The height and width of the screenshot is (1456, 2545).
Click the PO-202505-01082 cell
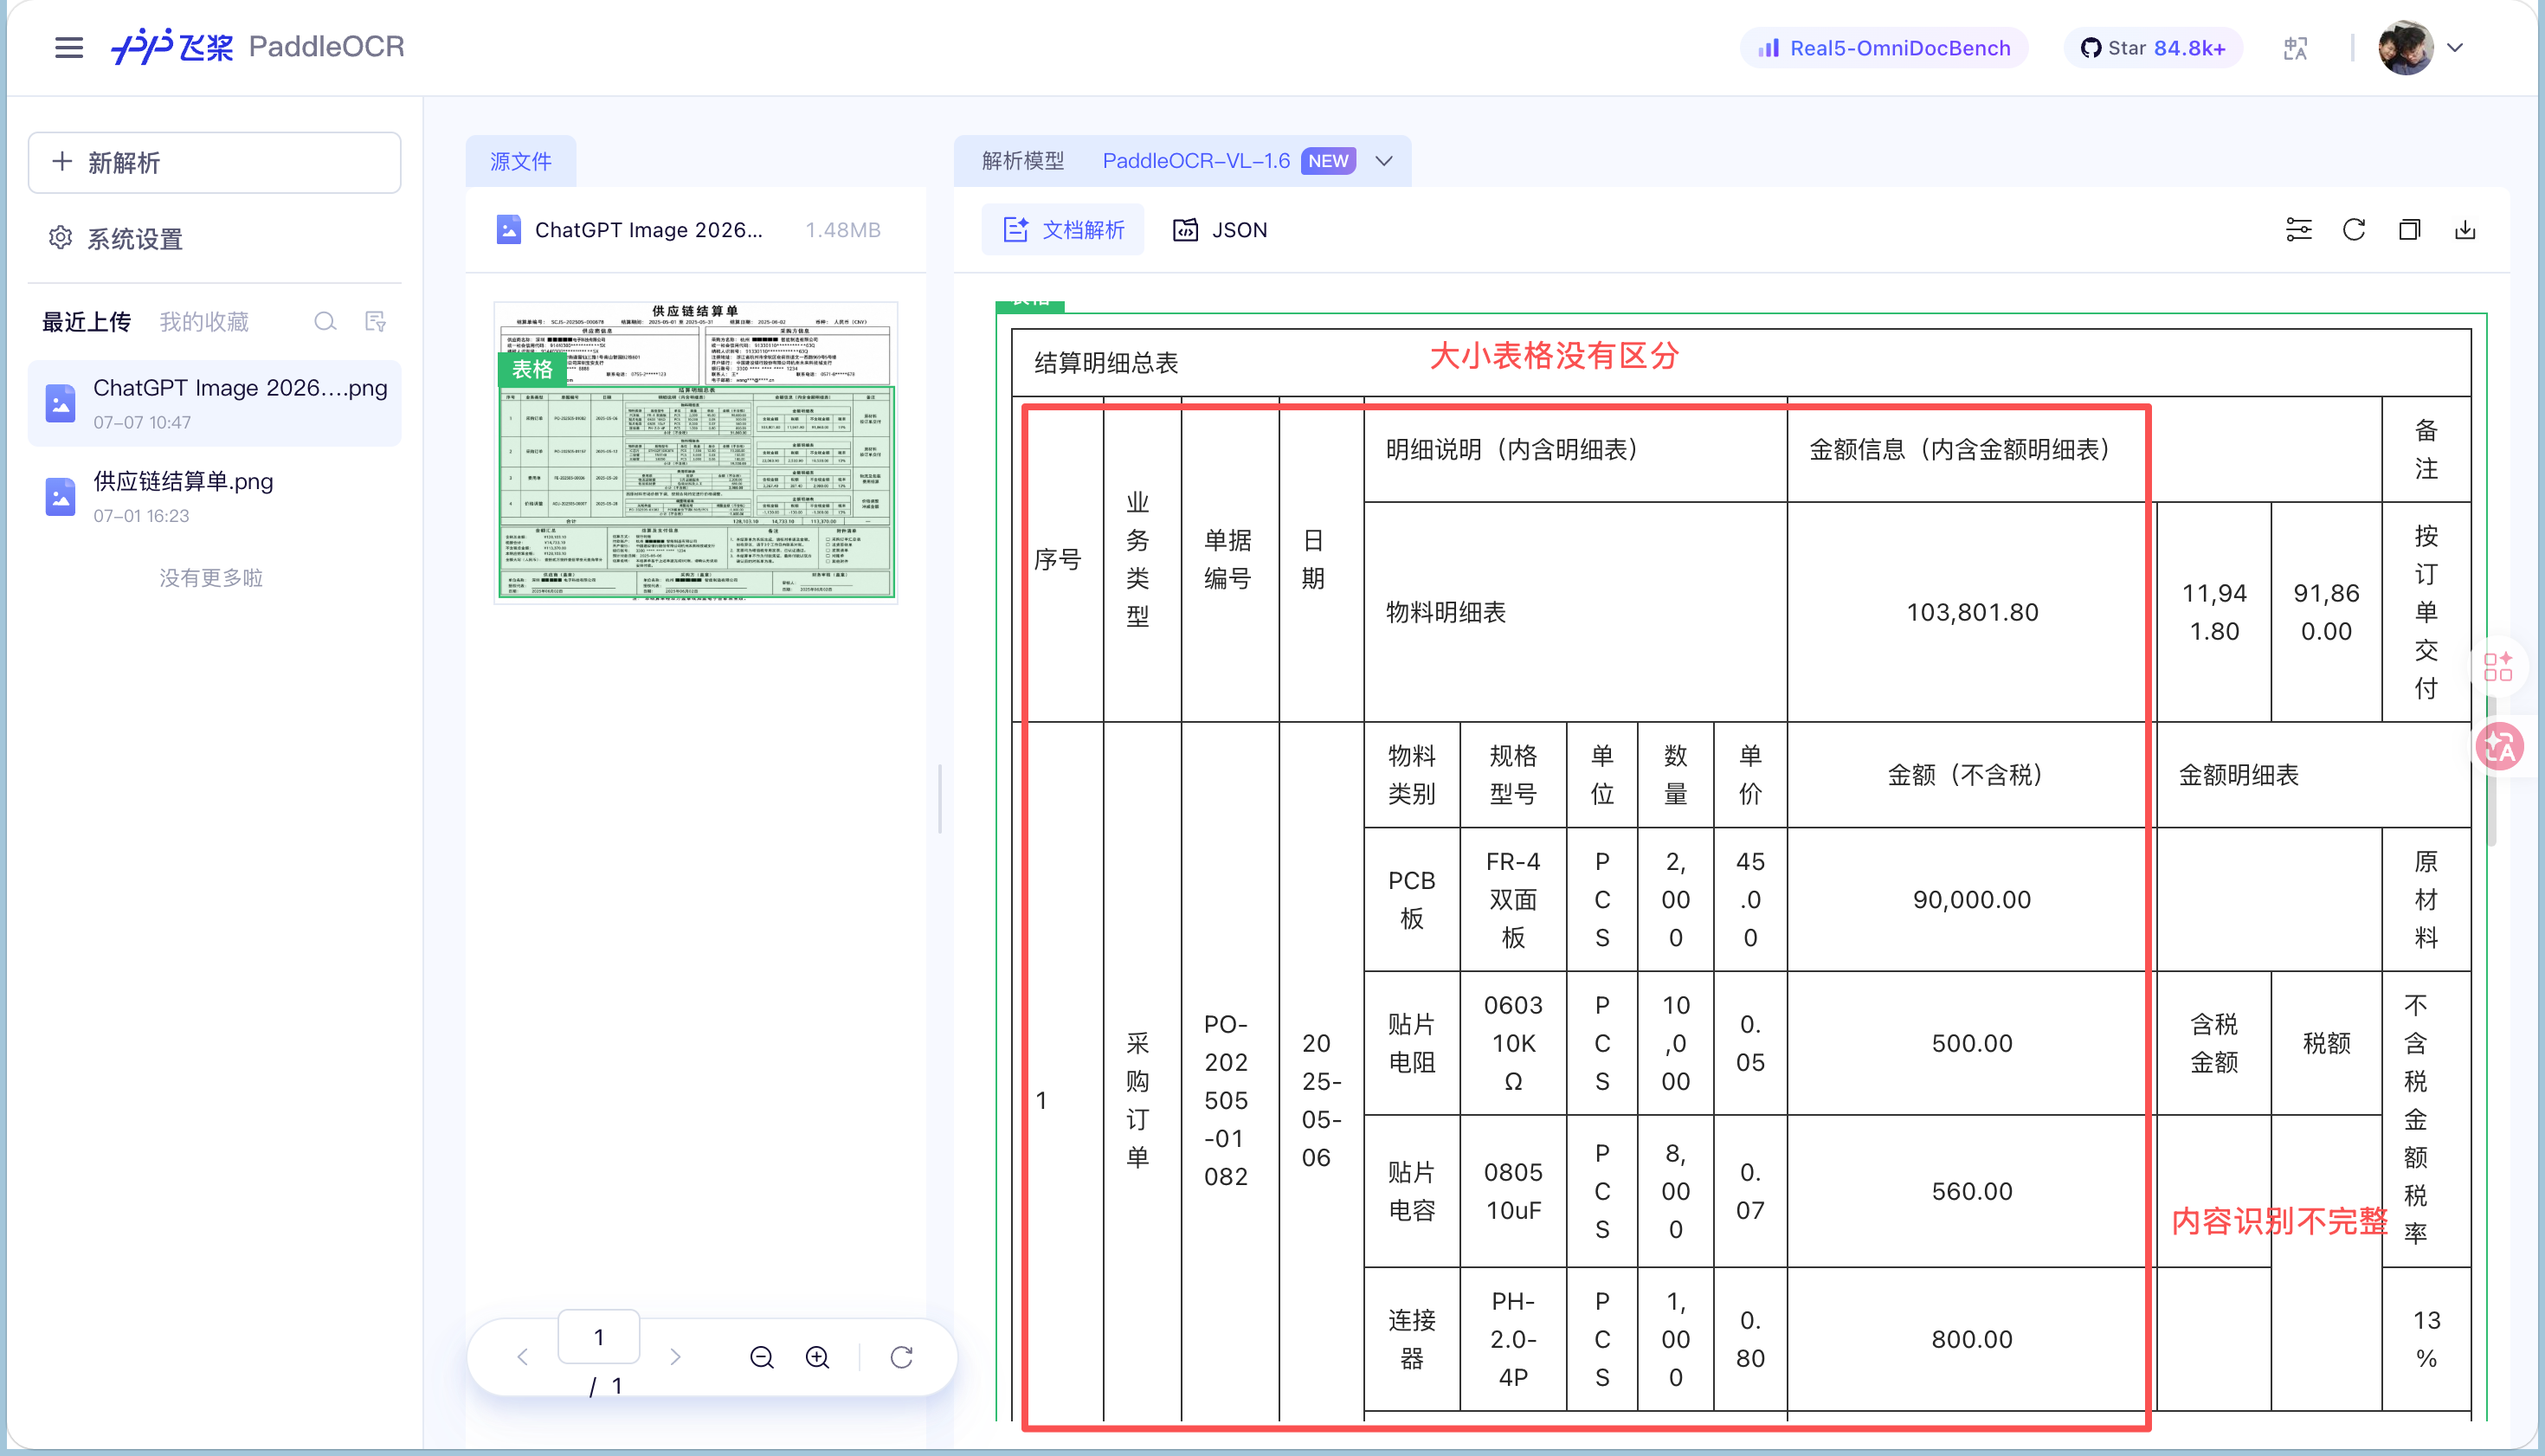pyautogui.click(x=1231, y=1100)
